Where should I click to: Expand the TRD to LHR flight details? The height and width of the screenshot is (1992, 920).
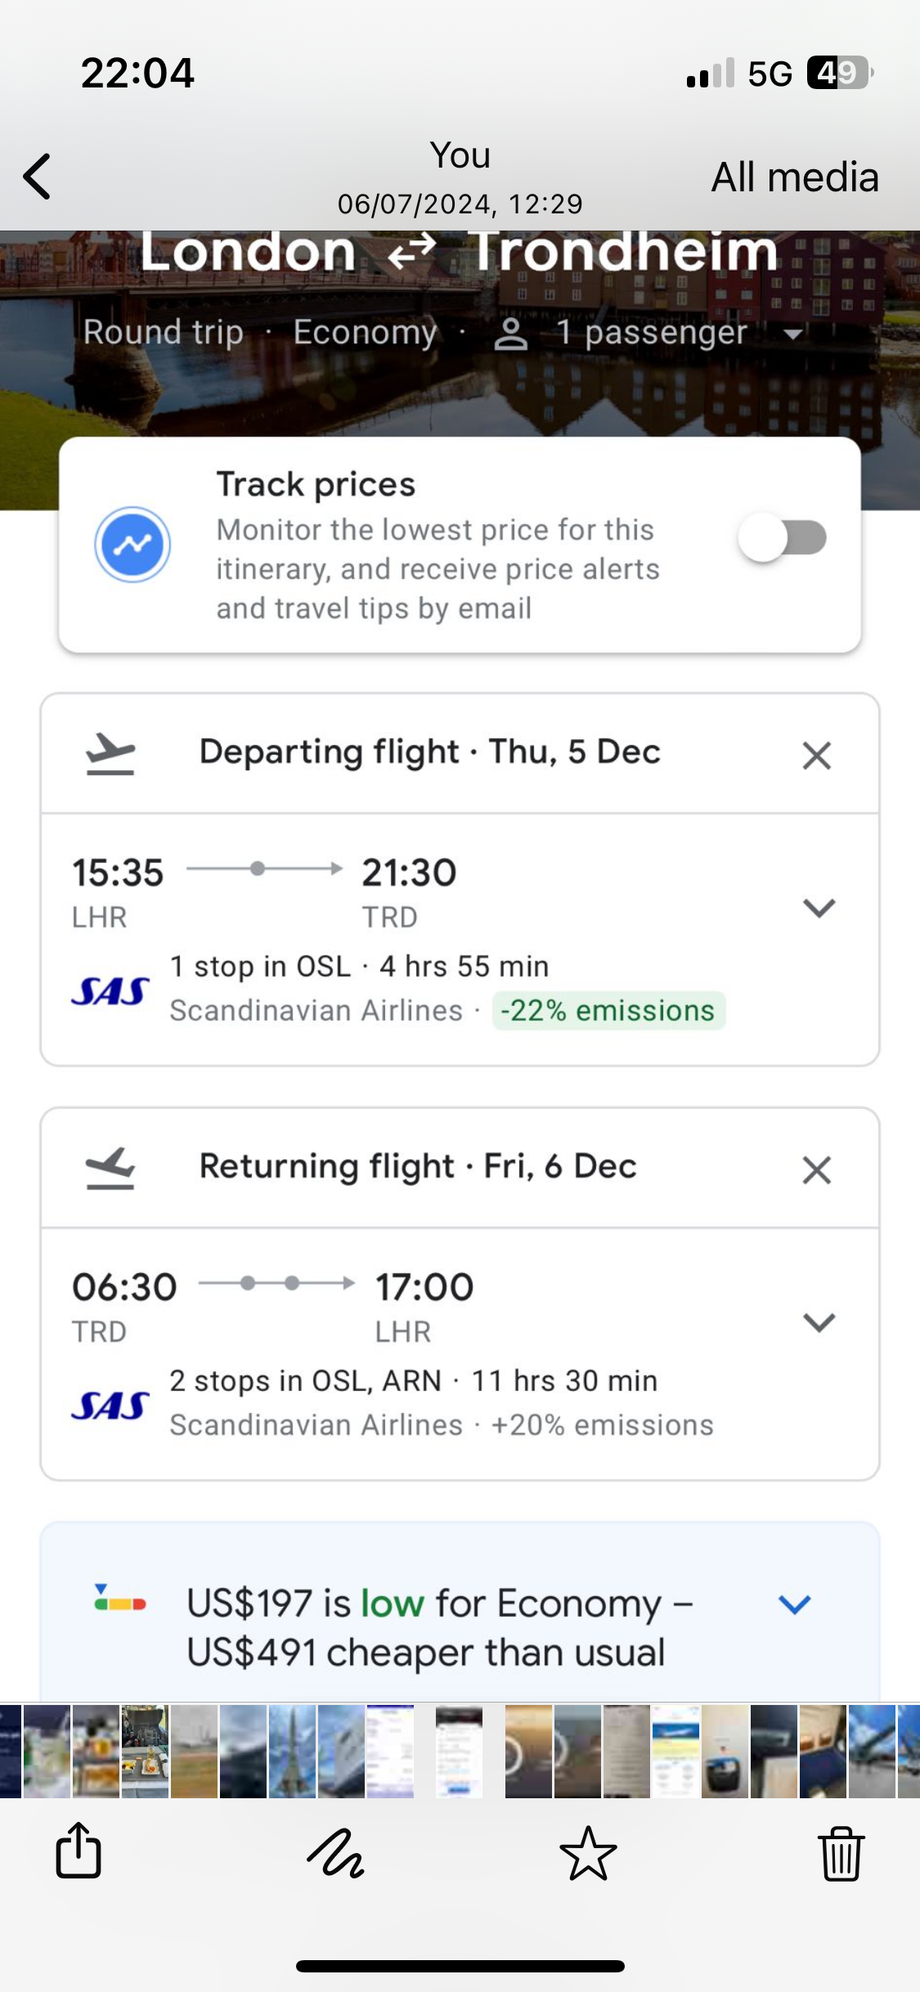pos(819,1322)
